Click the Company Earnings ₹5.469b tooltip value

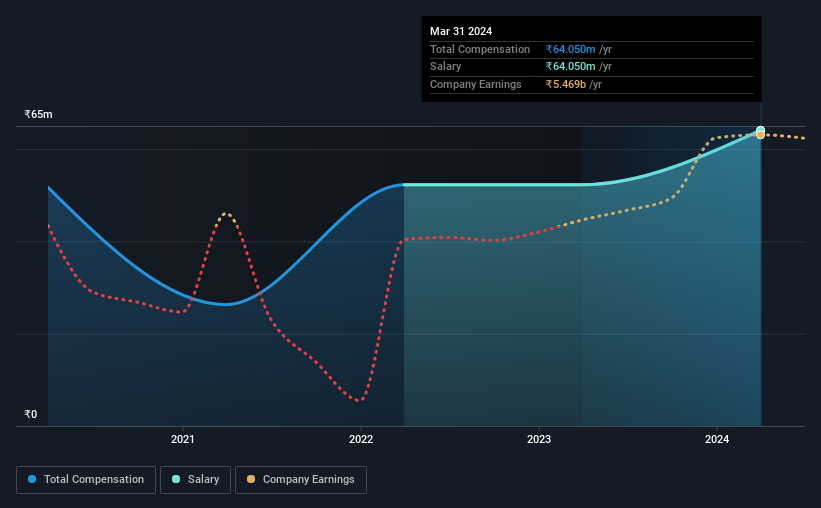pyautogui.click(x=565, y=84)
